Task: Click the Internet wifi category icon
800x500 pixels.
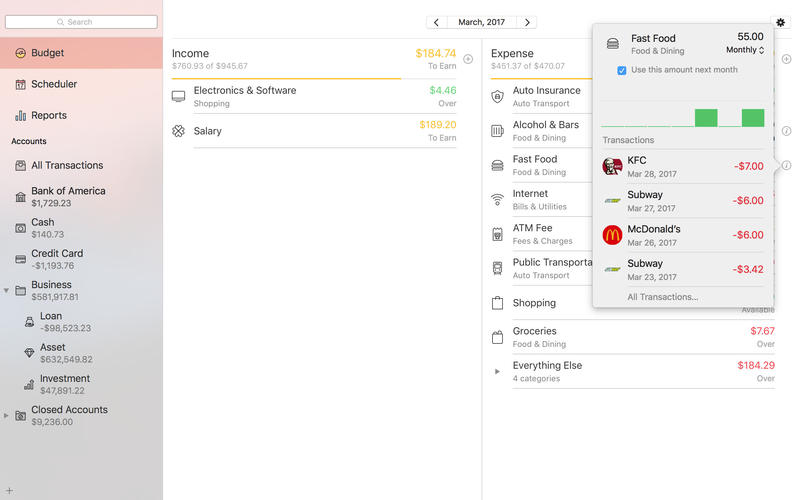Action: [497, 199]
